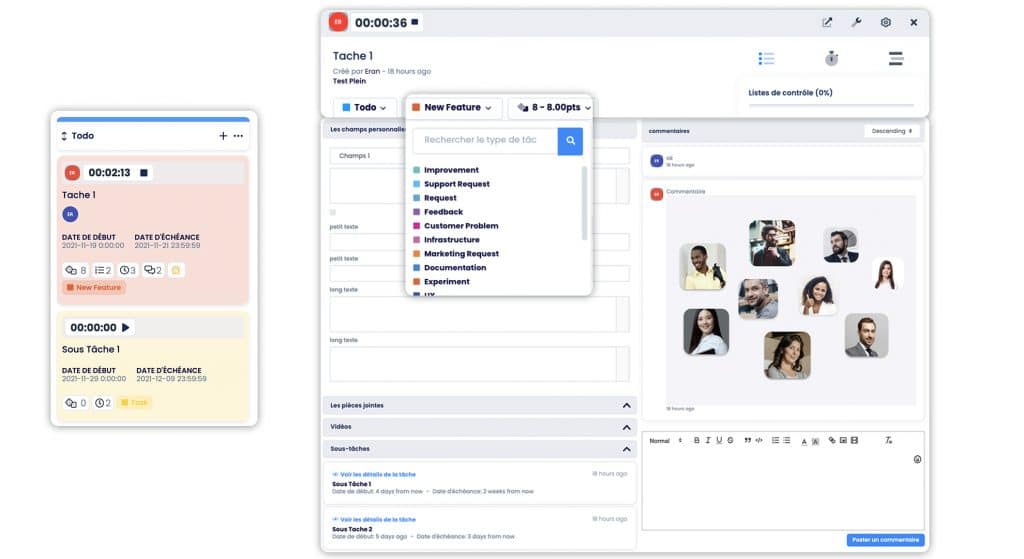The image size is (1024, 559).
Task: Open the Todo status dropdown
Action: tap(364, 108)
